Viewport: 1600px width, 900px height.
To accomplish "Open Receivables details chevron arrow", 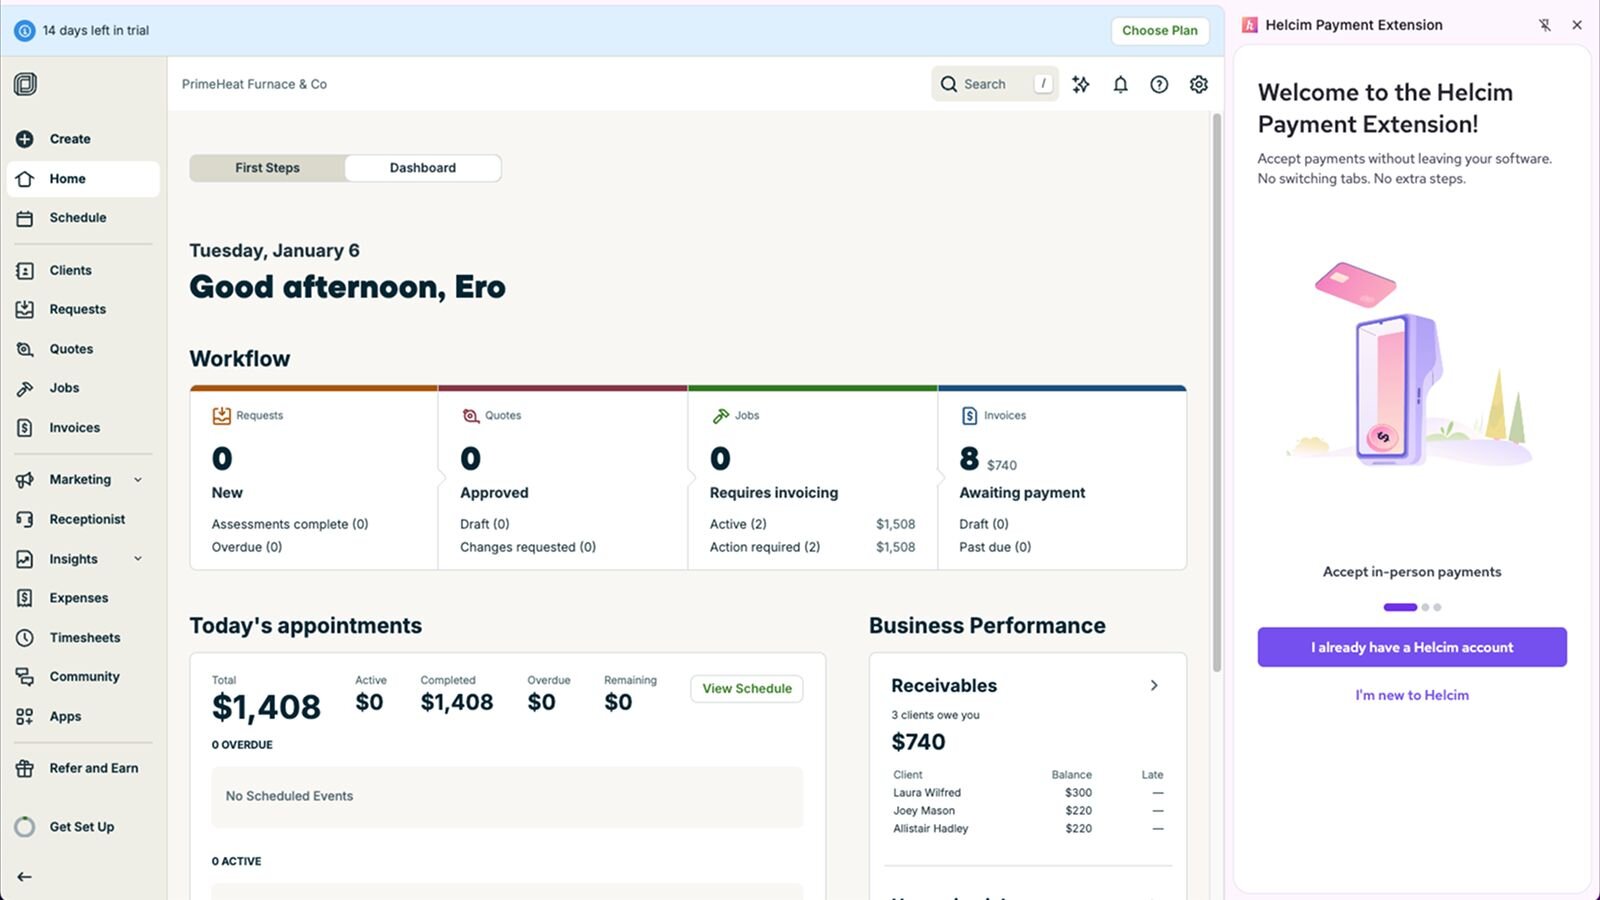I will click(1154, 686).
